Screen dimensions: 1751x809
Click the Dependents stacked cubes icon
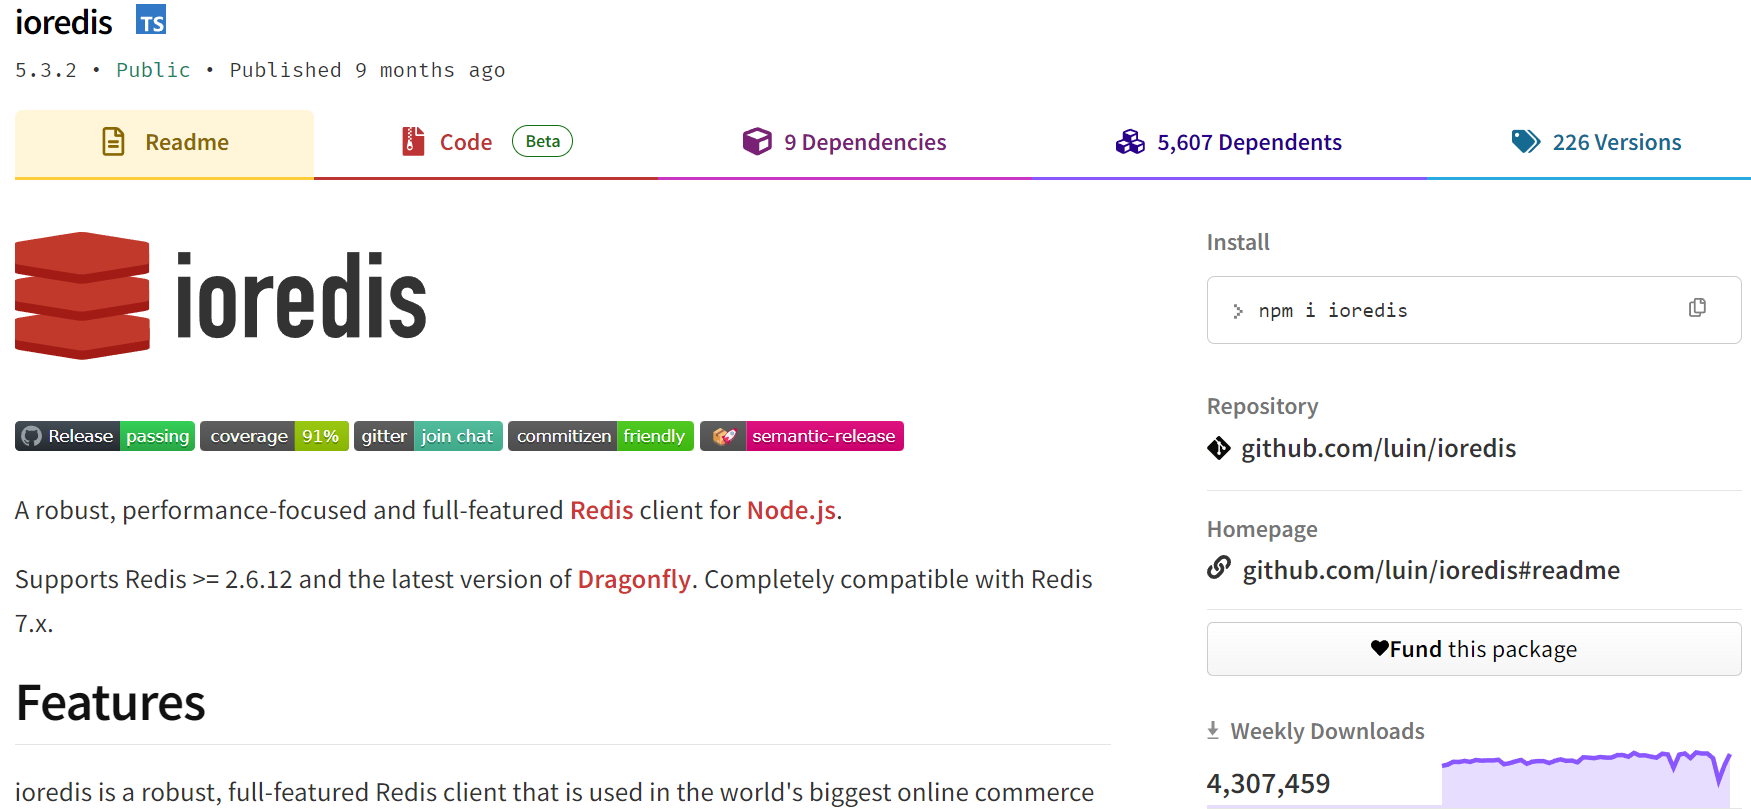[x=1130, y=142]
